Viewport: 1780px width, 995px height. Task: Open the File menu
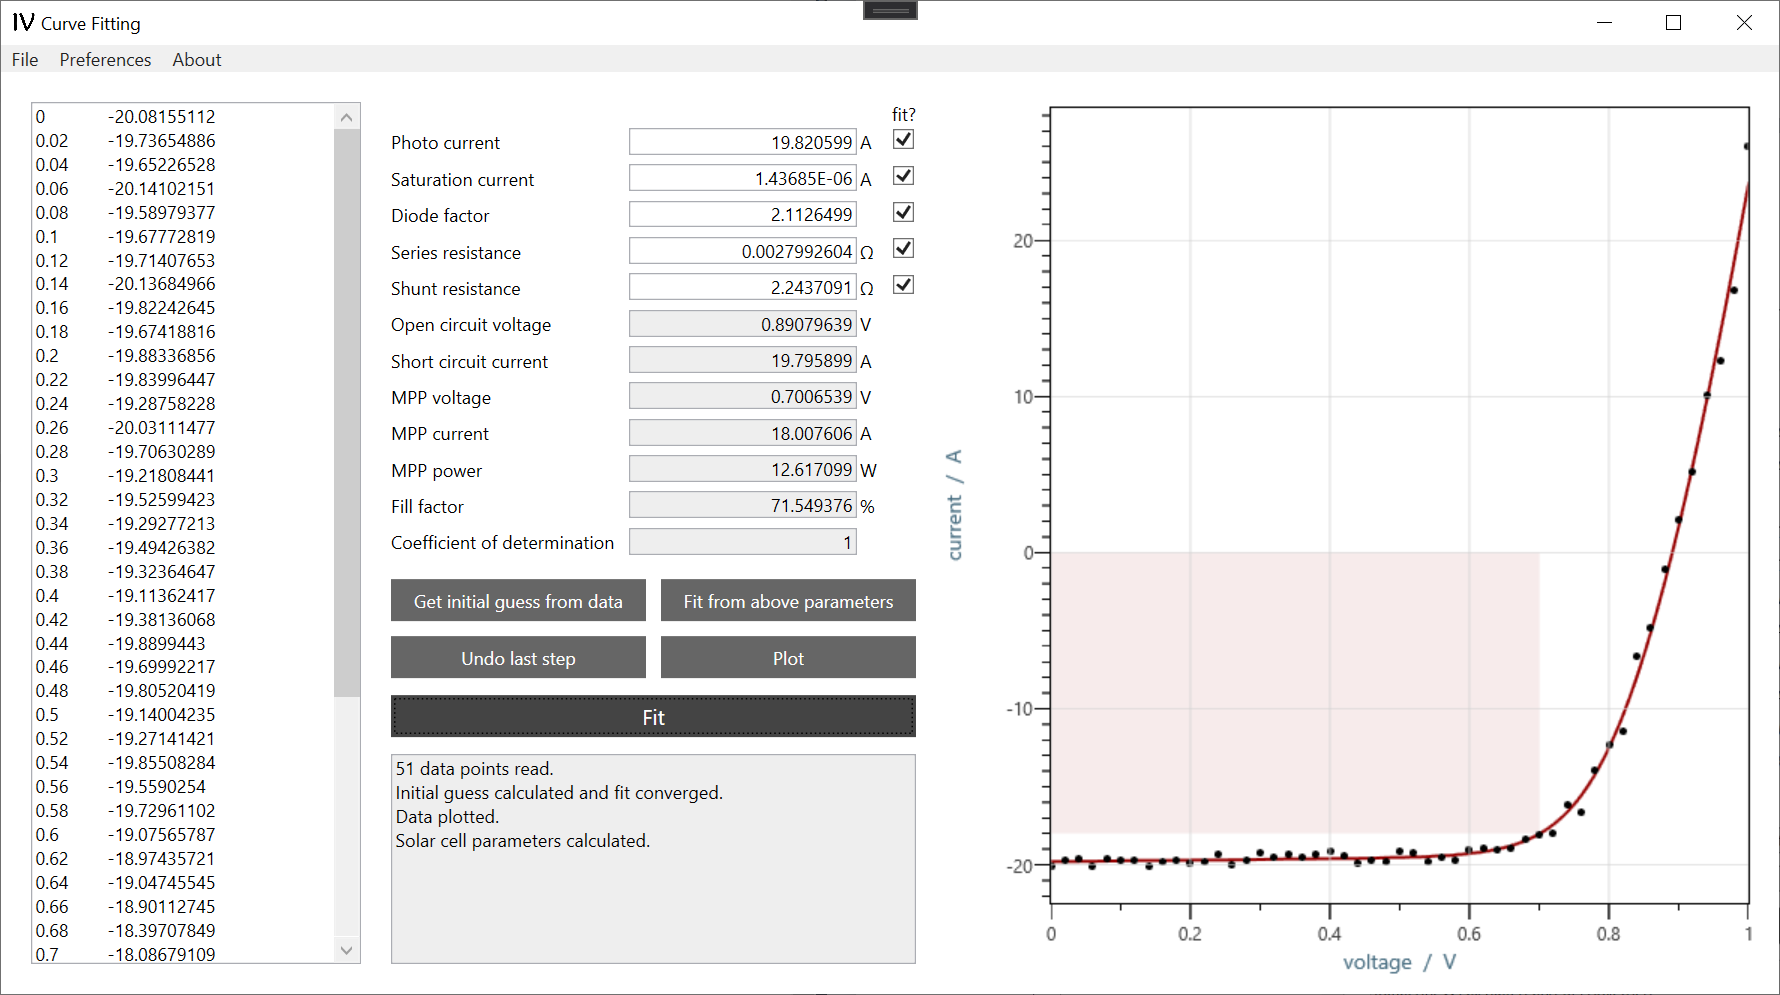[x=24, y=59]
